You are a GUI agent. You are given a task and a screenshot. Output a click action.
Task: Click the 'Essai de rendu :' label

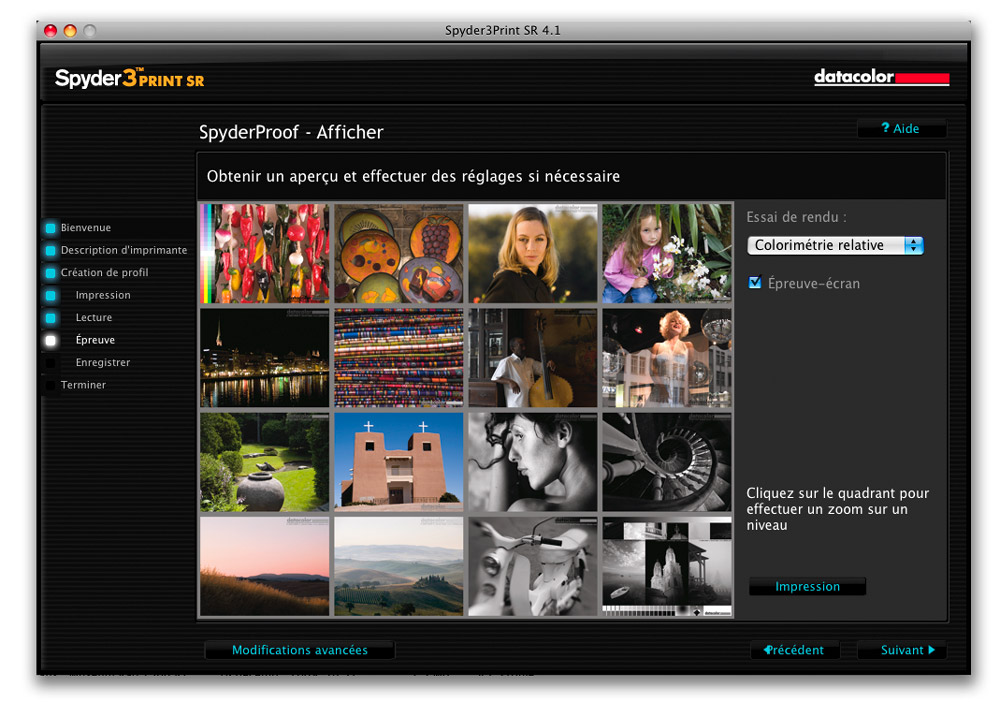[797, 217]
